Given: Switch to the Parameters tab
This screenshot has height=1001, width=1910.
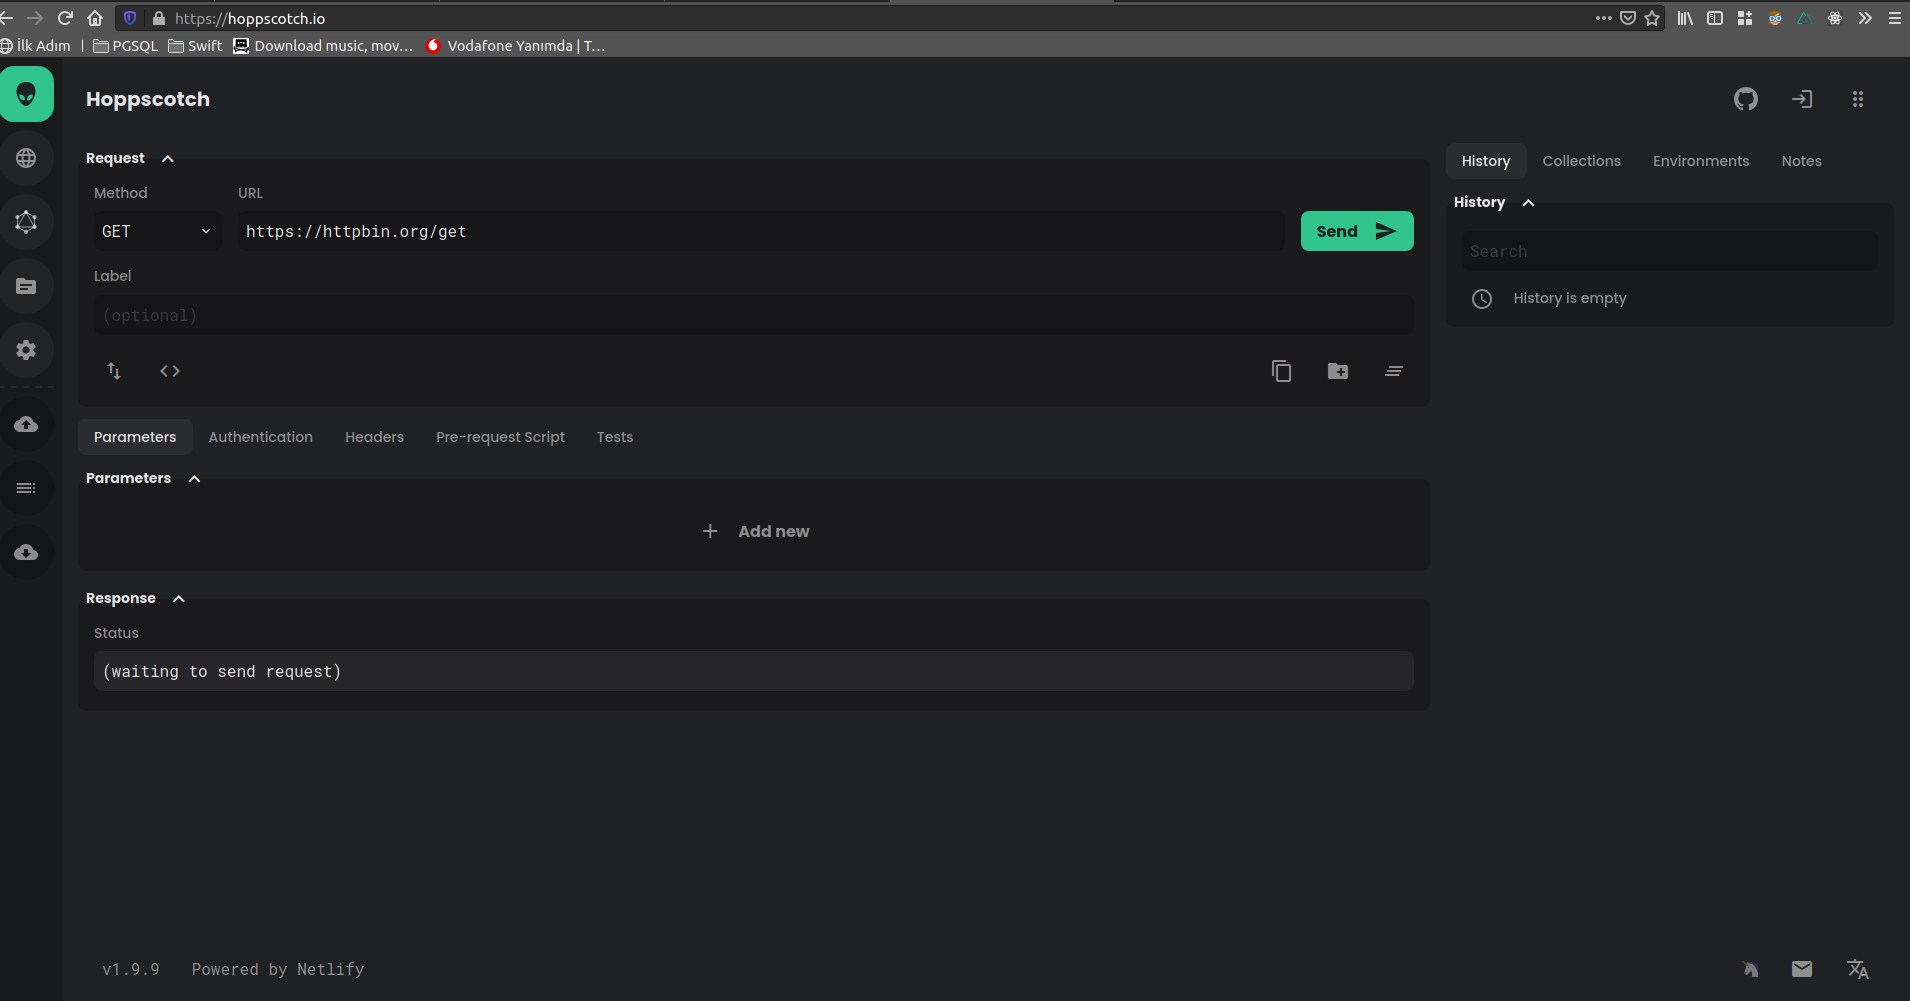Looking at the screenshot, I should point(135,437).
